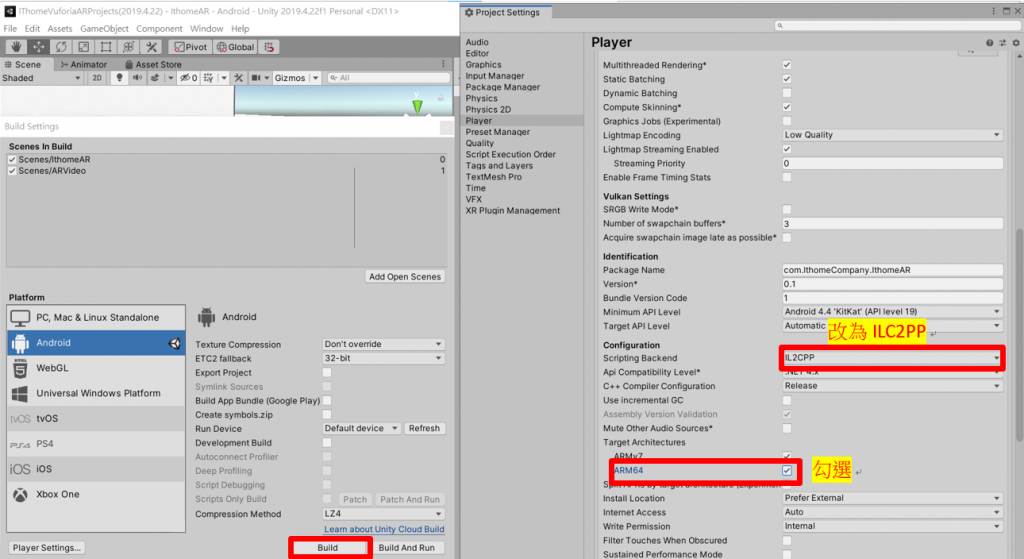
Task: Open ETC2 fallback dropdown
Action: point(383,359)
